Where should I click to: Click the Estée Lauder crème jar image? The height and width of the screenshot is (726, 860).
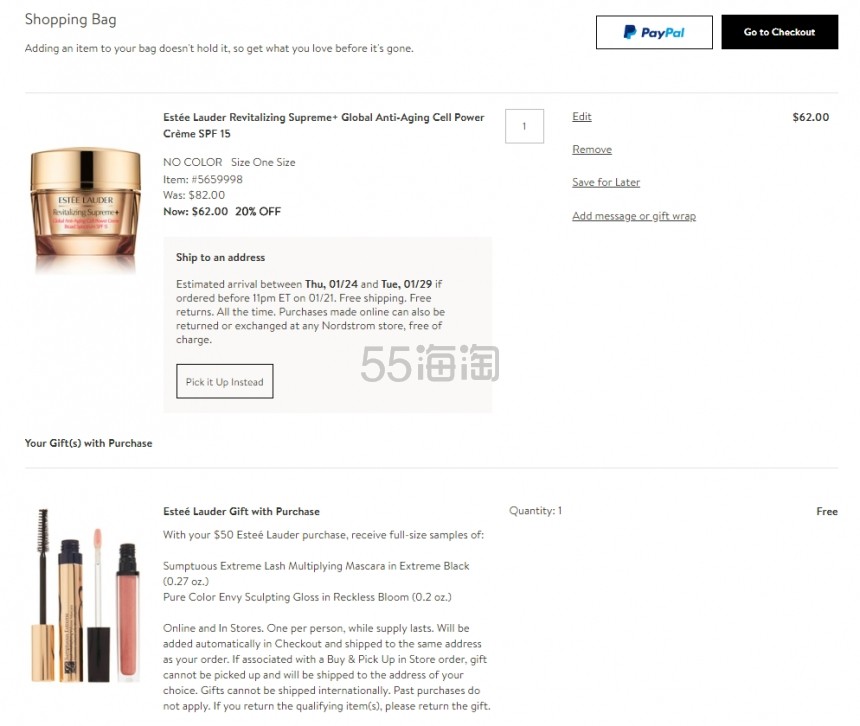click(x=86, y=205)
